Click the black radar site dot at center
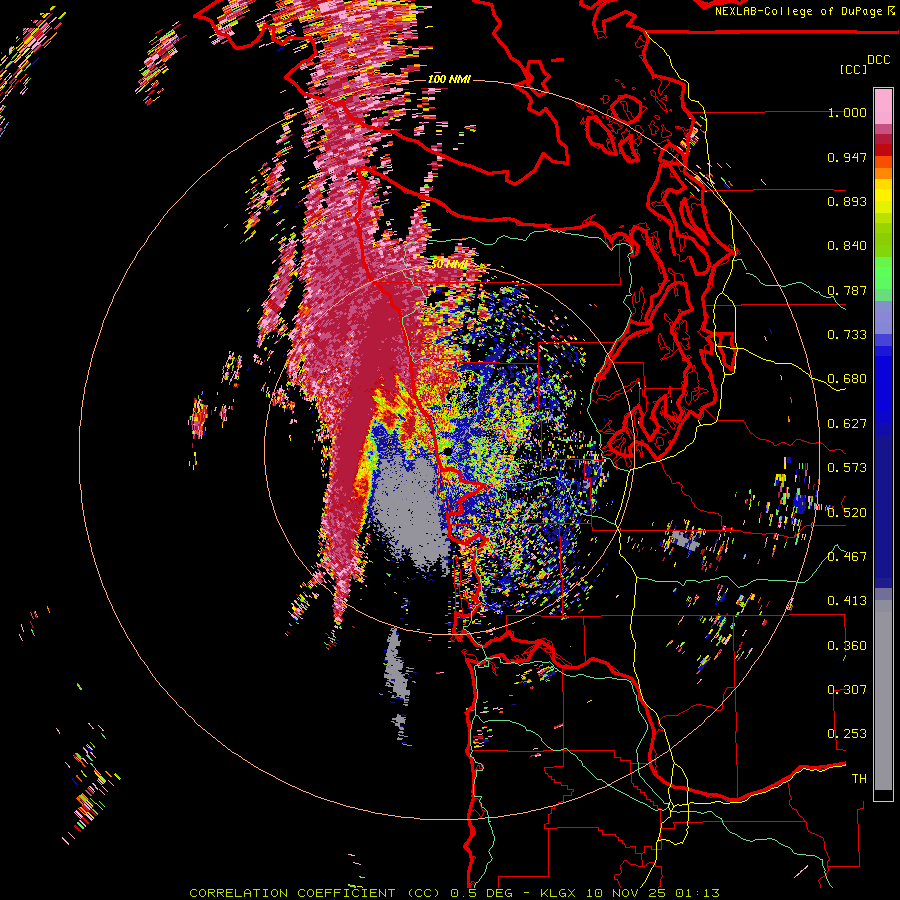The height and width of the screenshot is (900, 900). click(447, 452)
